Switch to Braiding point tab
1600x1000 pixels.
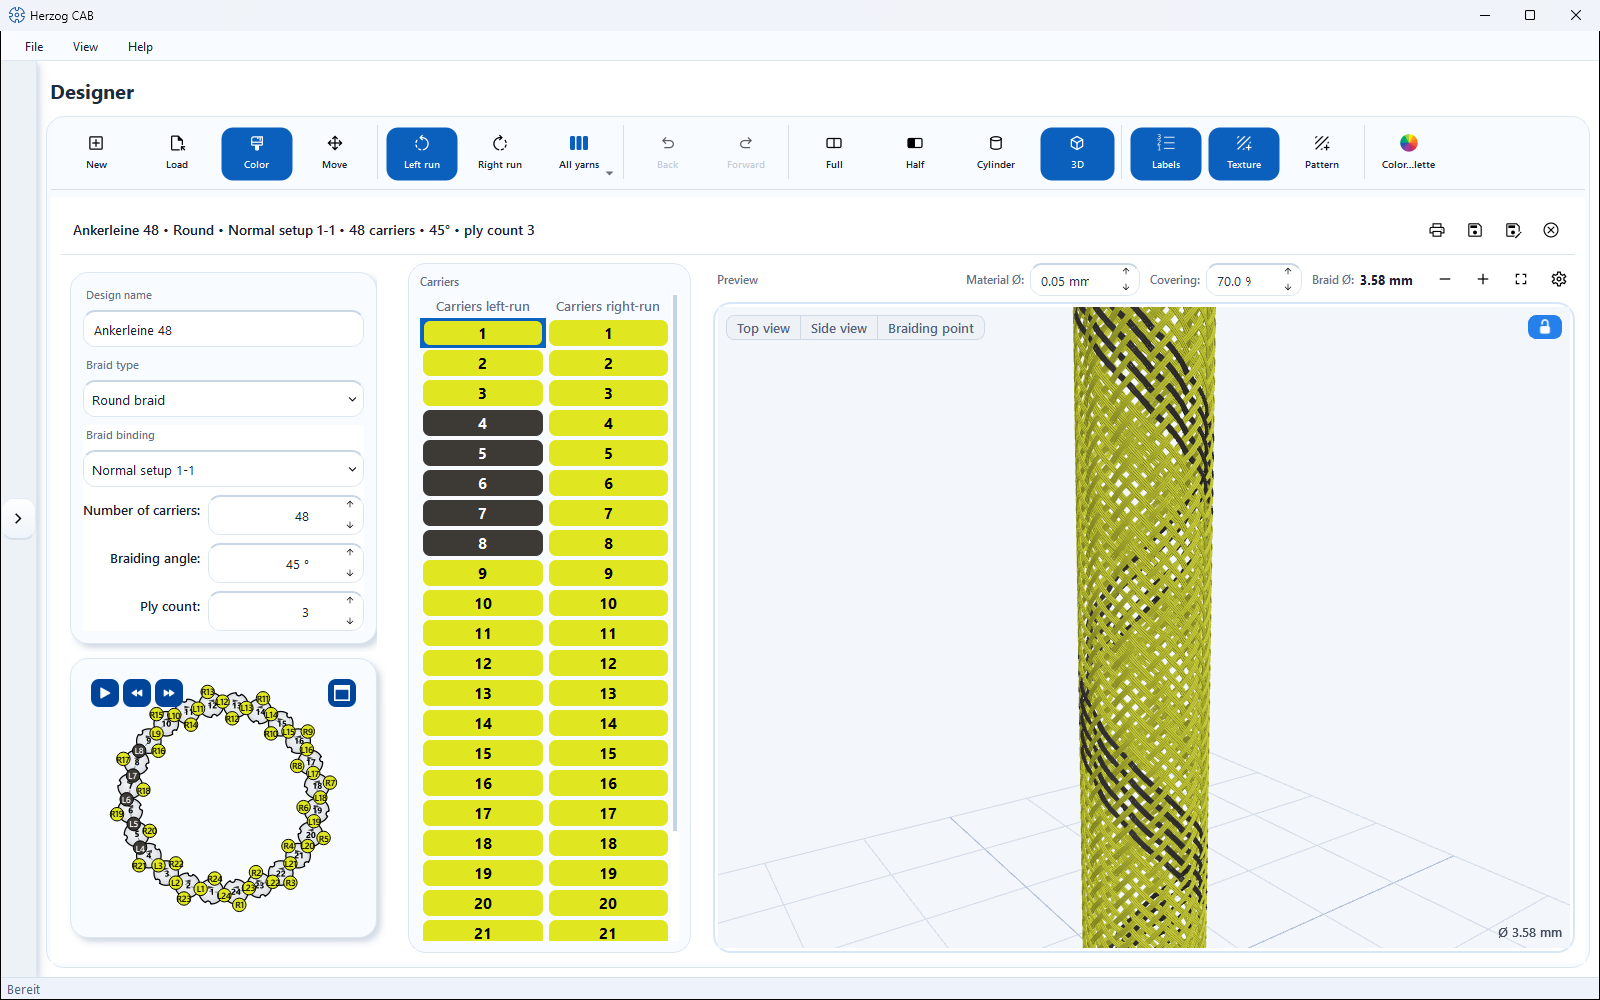coord(931,328)
